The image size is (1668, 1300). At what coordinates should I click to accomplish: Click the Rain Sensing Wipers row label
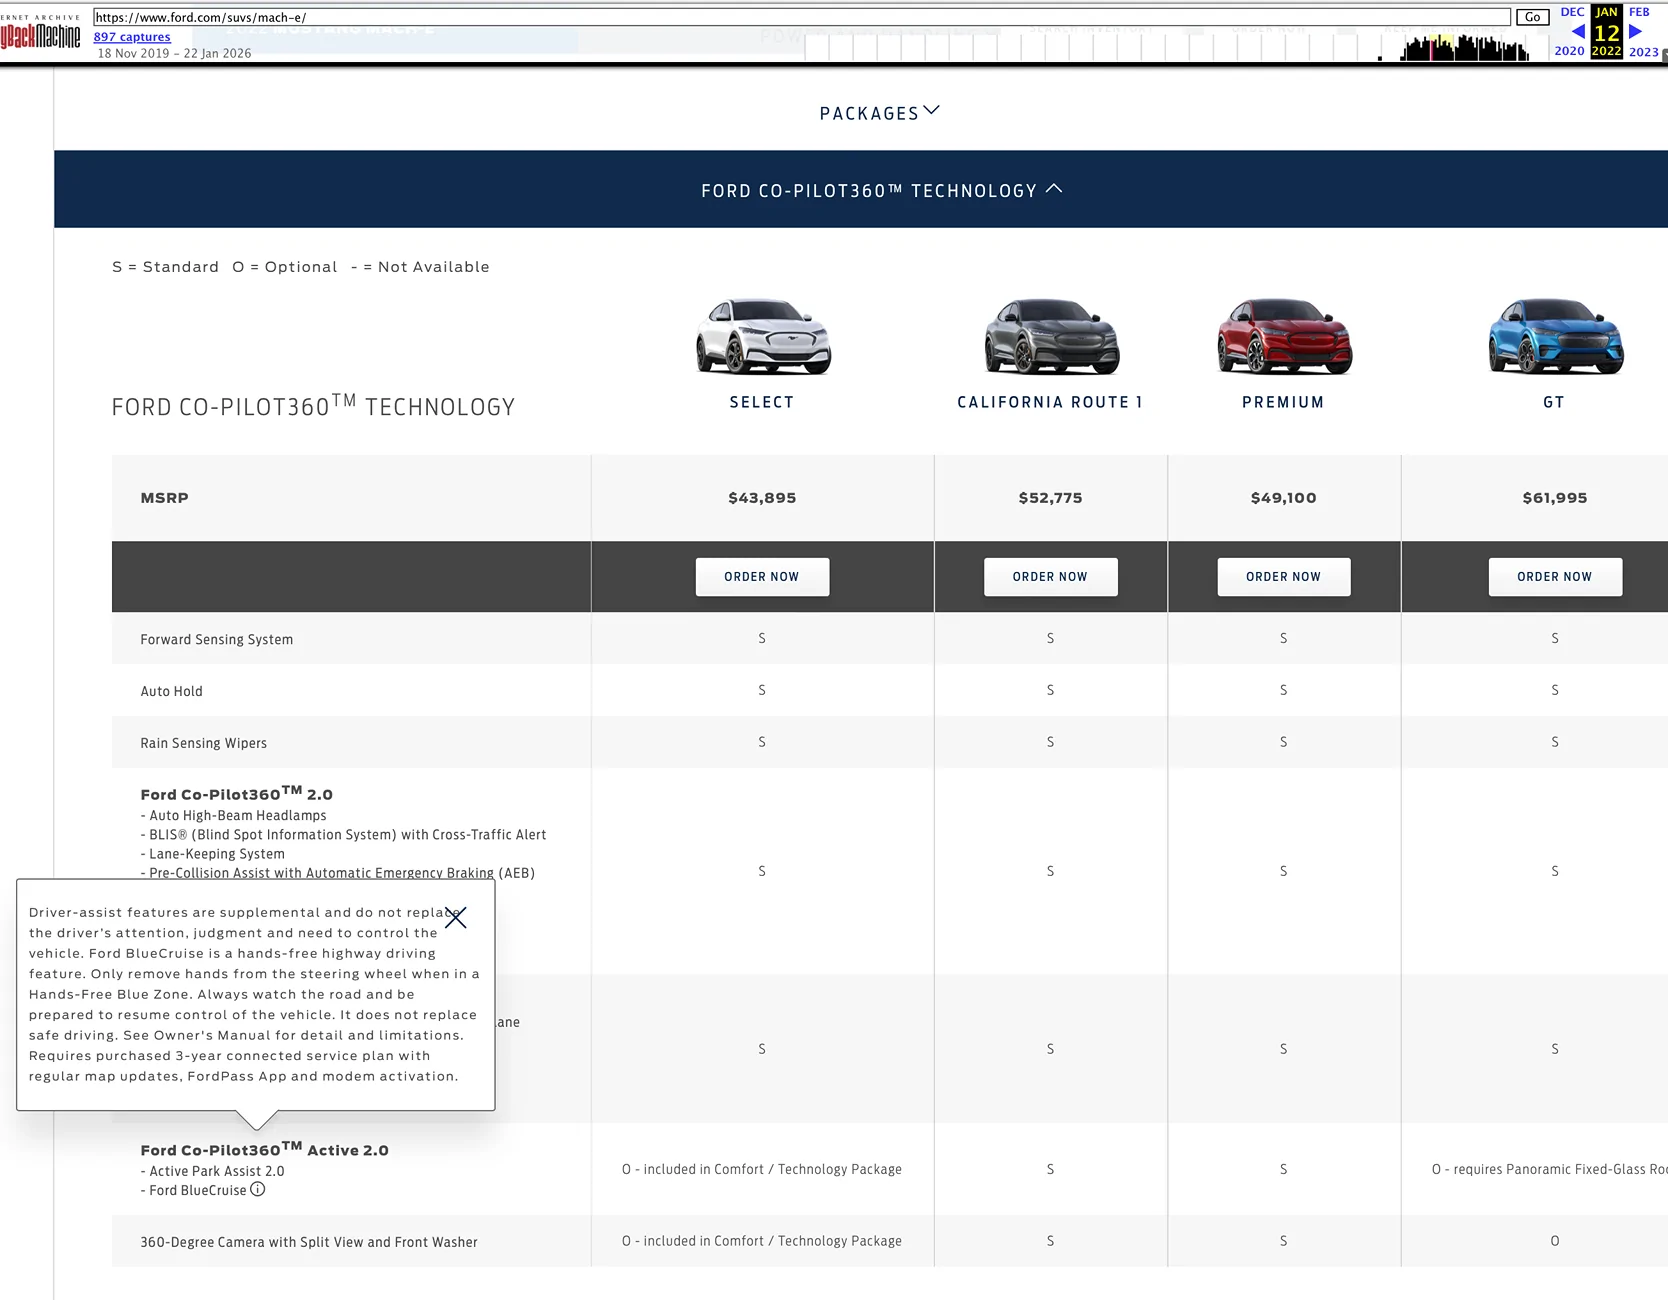pos(203,743)
